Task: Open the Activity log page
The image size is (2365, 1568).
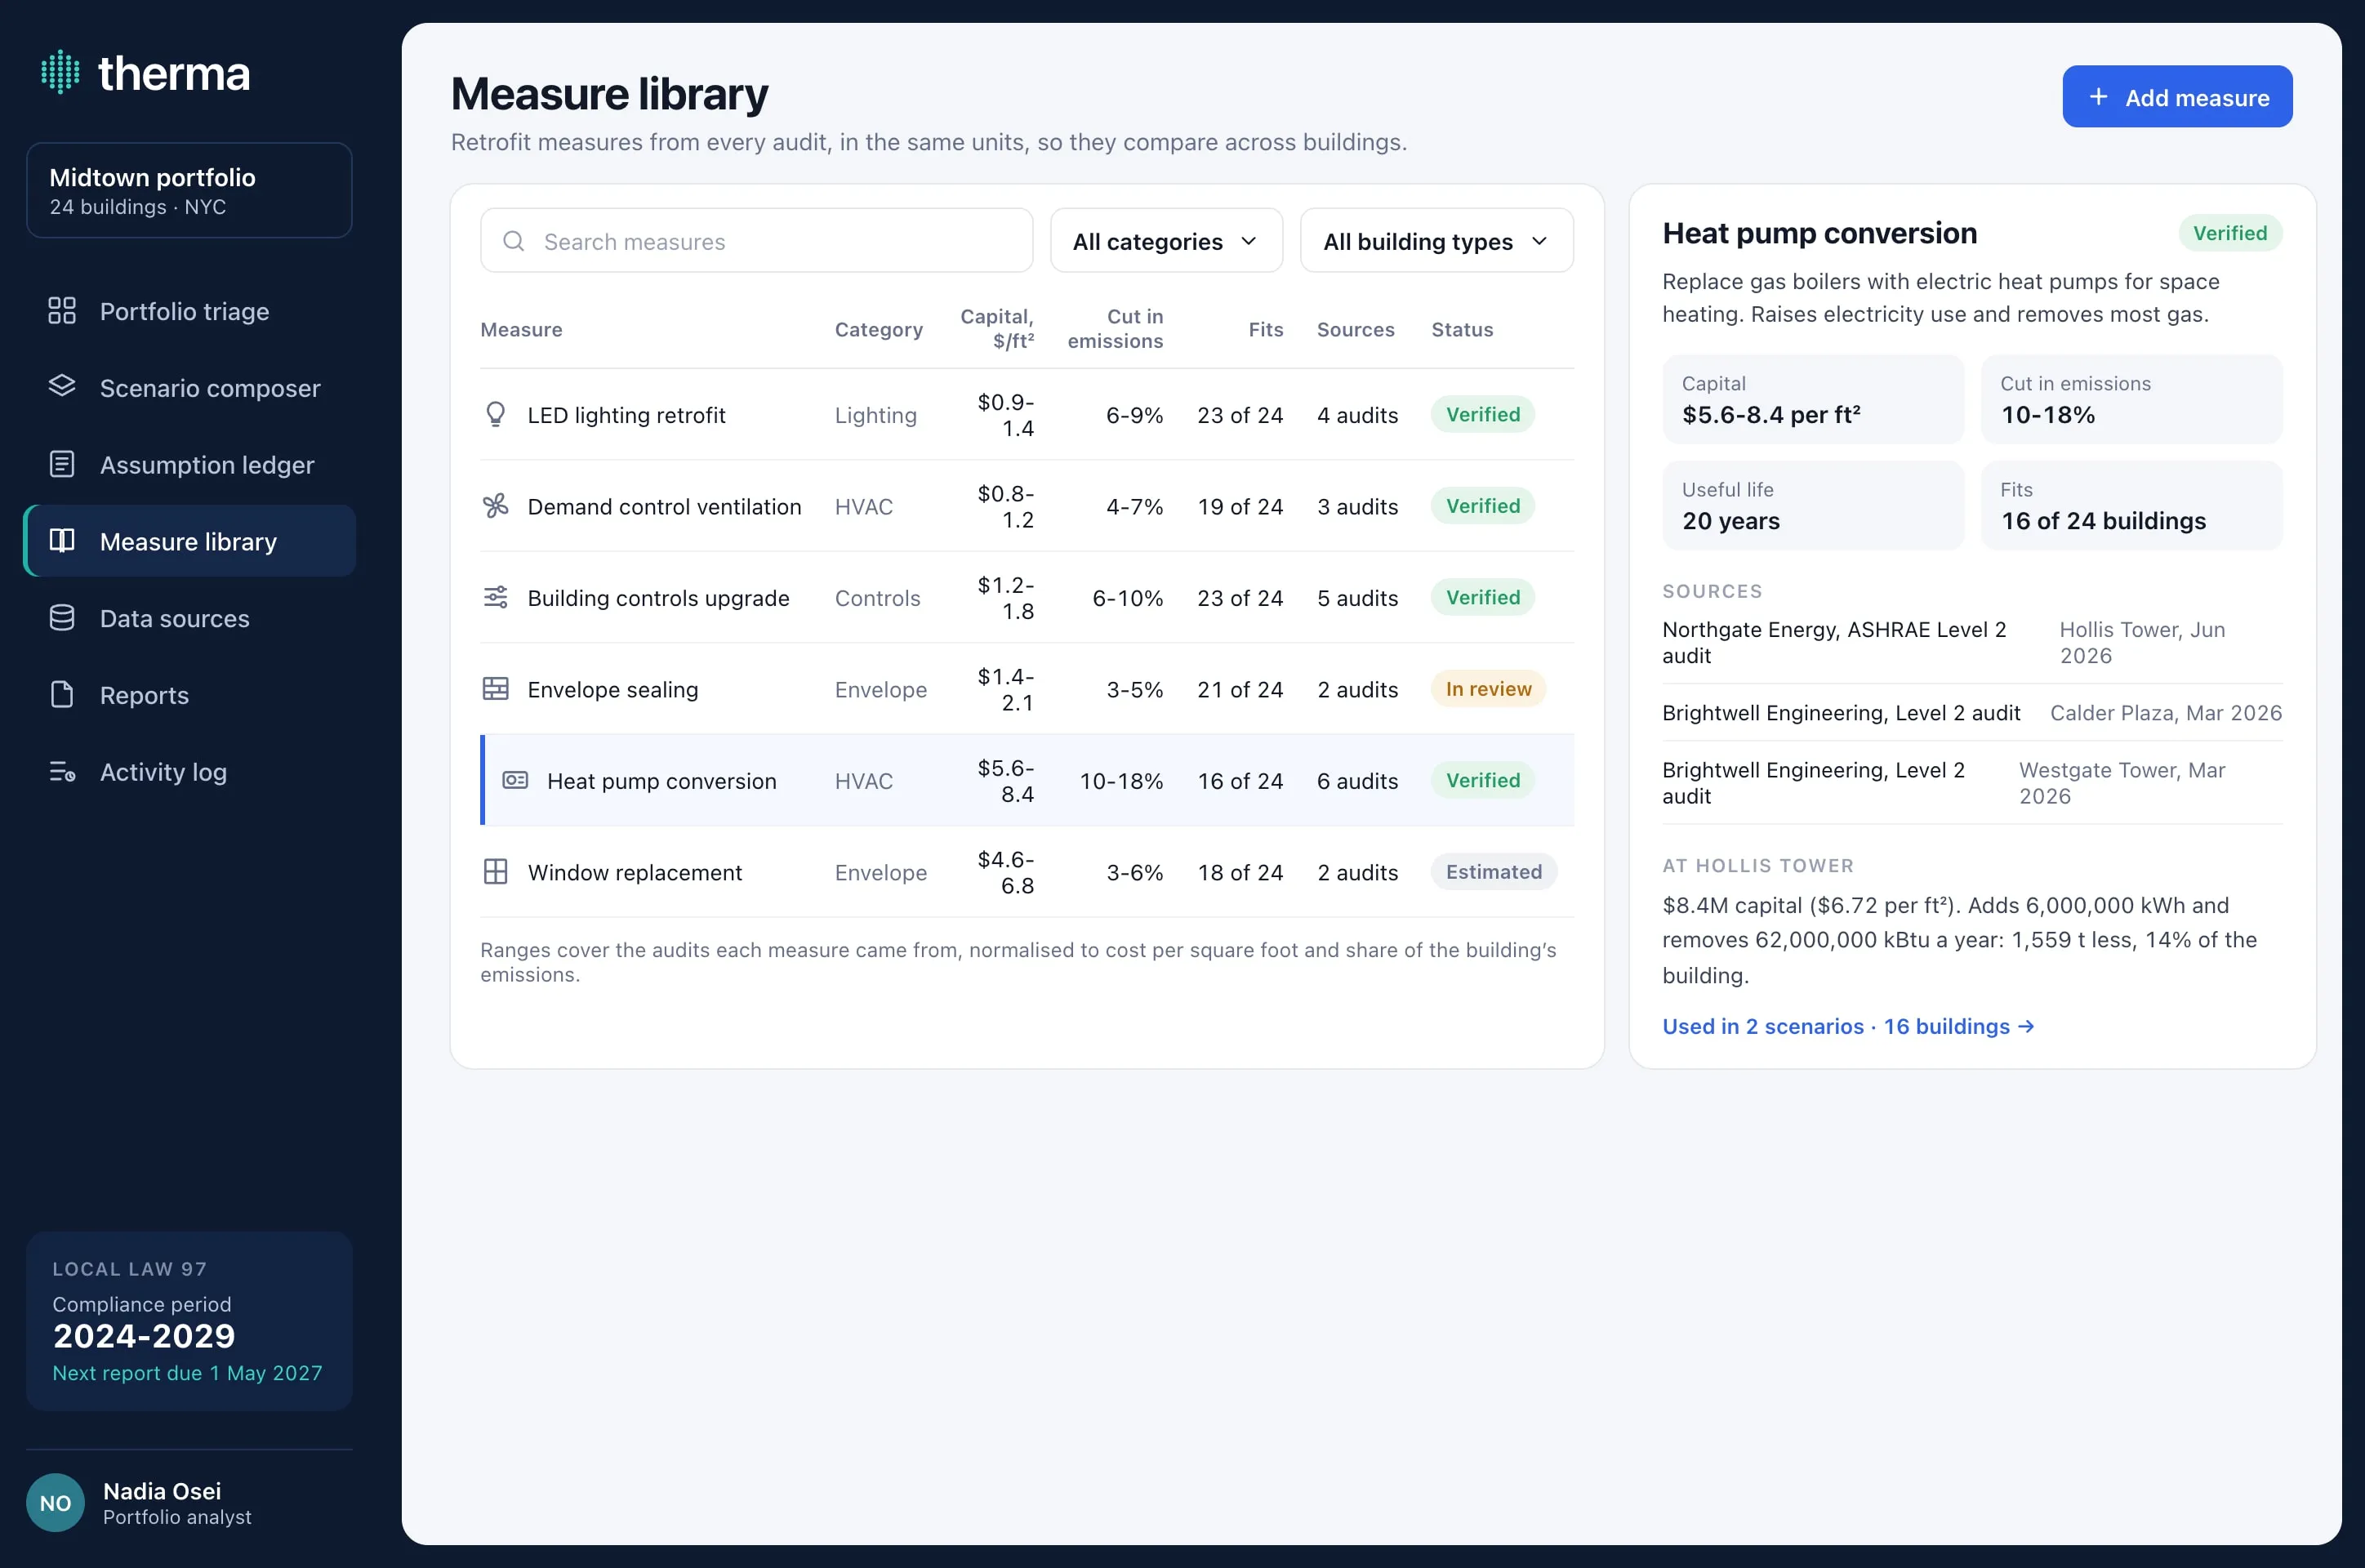Action: click(x=189, y=771)
